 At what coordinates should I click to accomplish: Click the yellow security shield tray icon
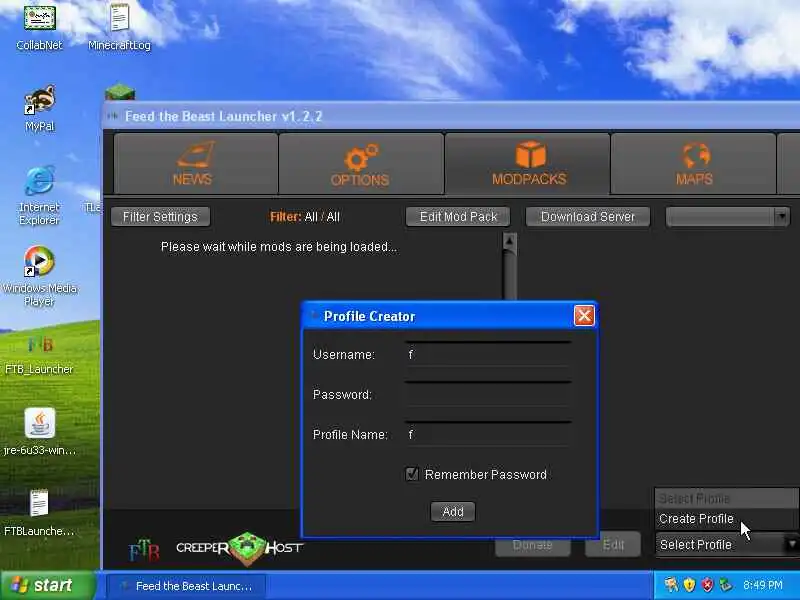pos(689,585)
